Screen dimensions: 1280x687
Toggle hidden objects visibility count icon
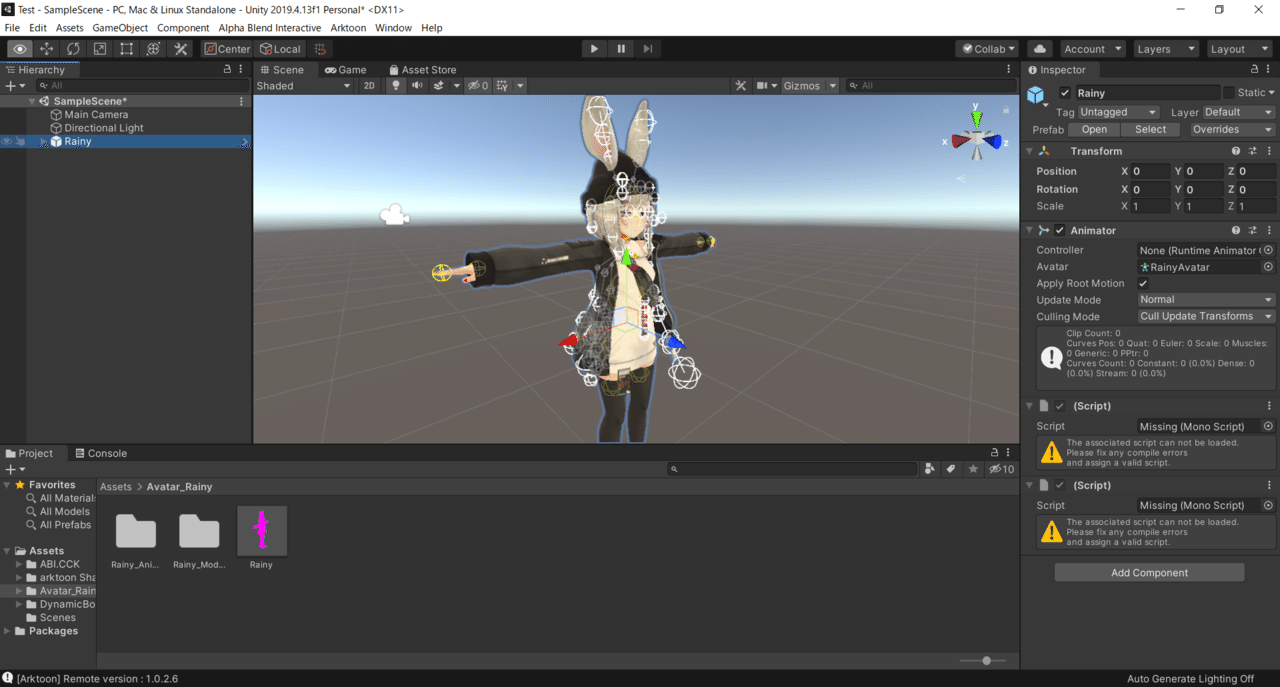(478, 86)
